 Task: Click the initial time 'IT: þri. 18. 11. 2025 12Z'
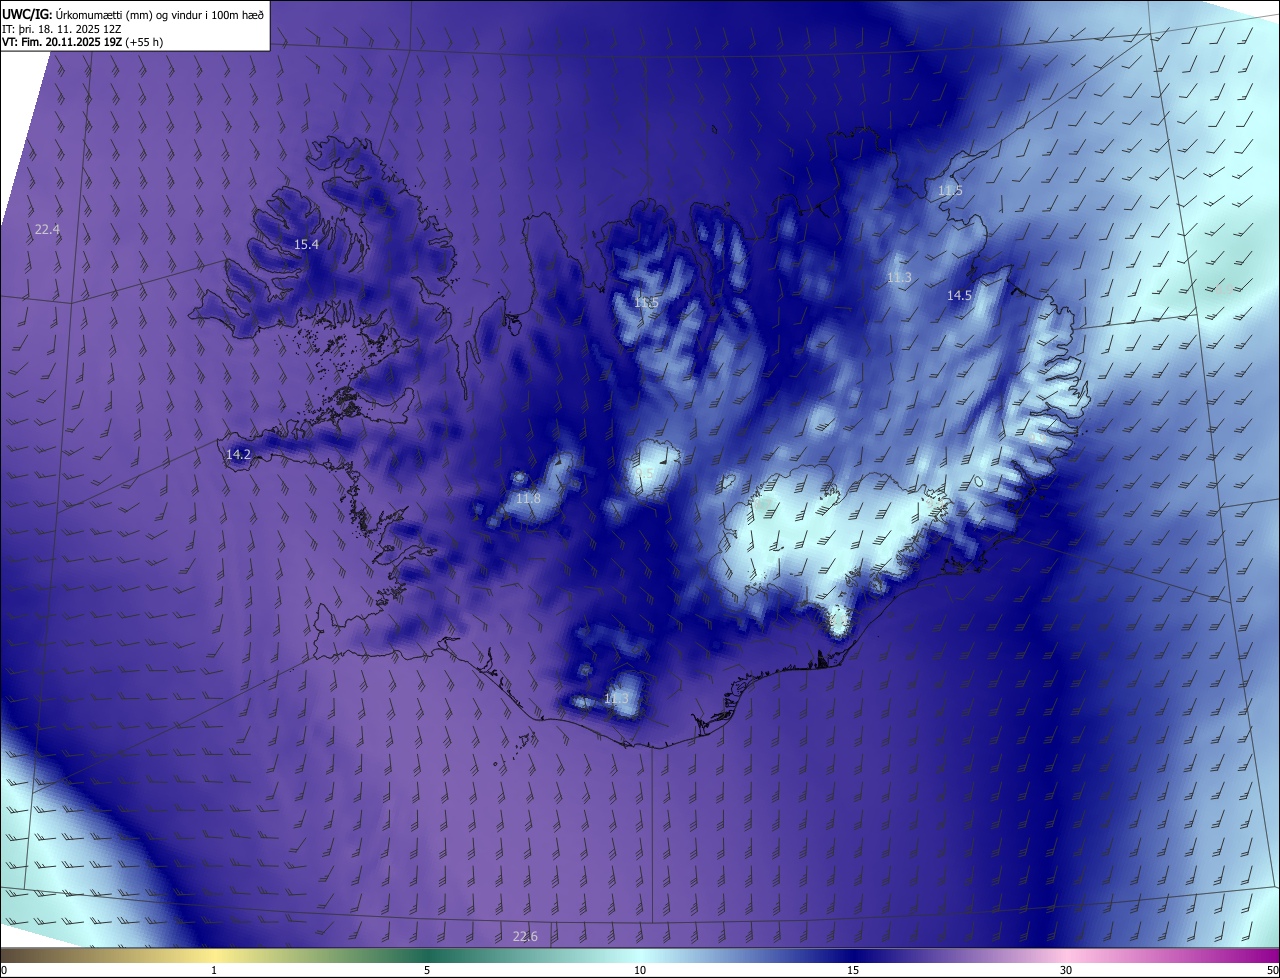click(62, 29)
